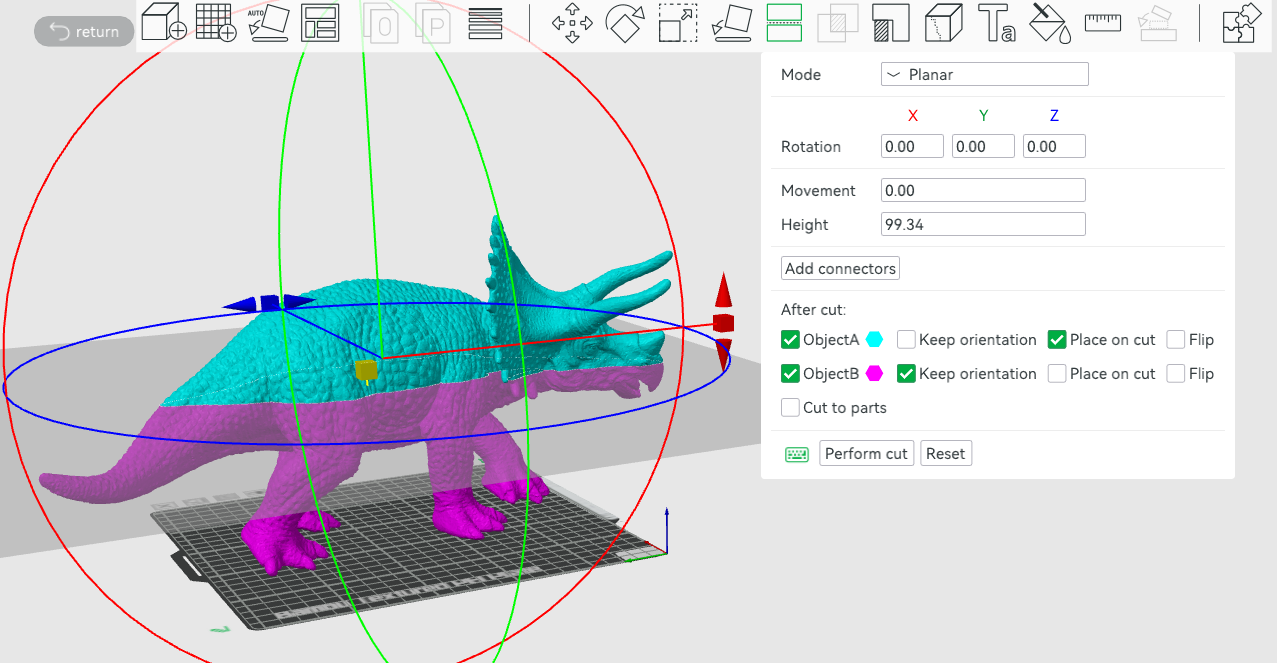The width and height of the screenshot is (1277, 663).
Task: Click the Add plate grid icon
Action: tap(215, 22)
